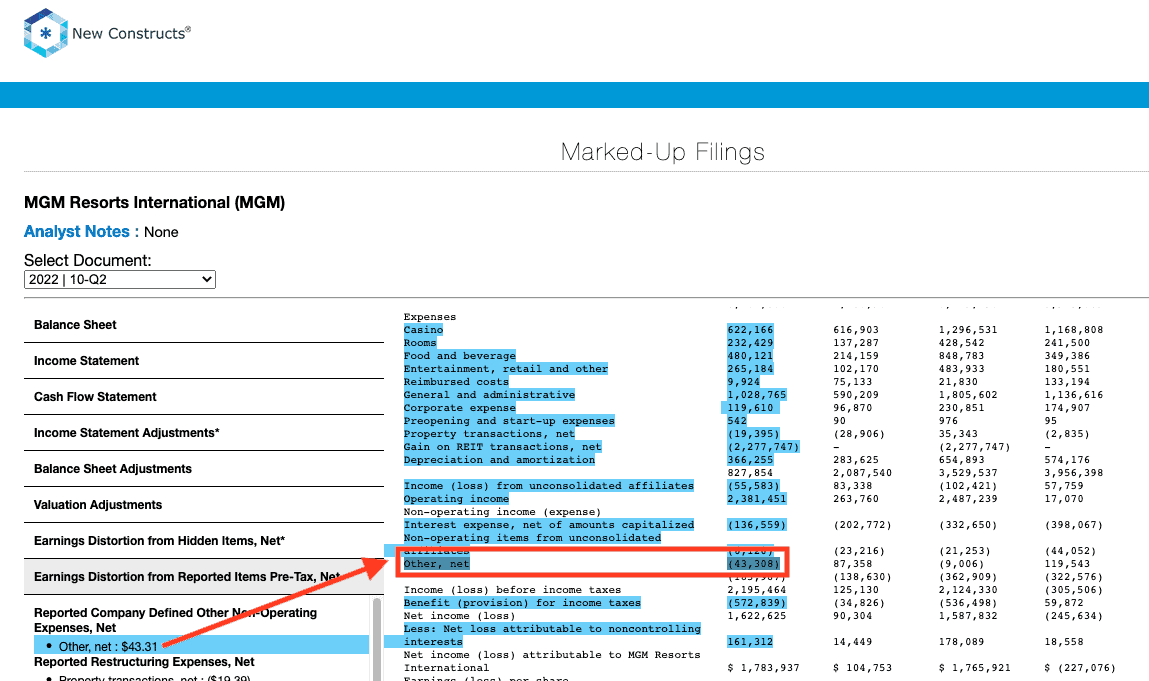This screenshot has height=681, width=1149.
Task: Click the highlighted value 265,184
Action: coord(750,369)
